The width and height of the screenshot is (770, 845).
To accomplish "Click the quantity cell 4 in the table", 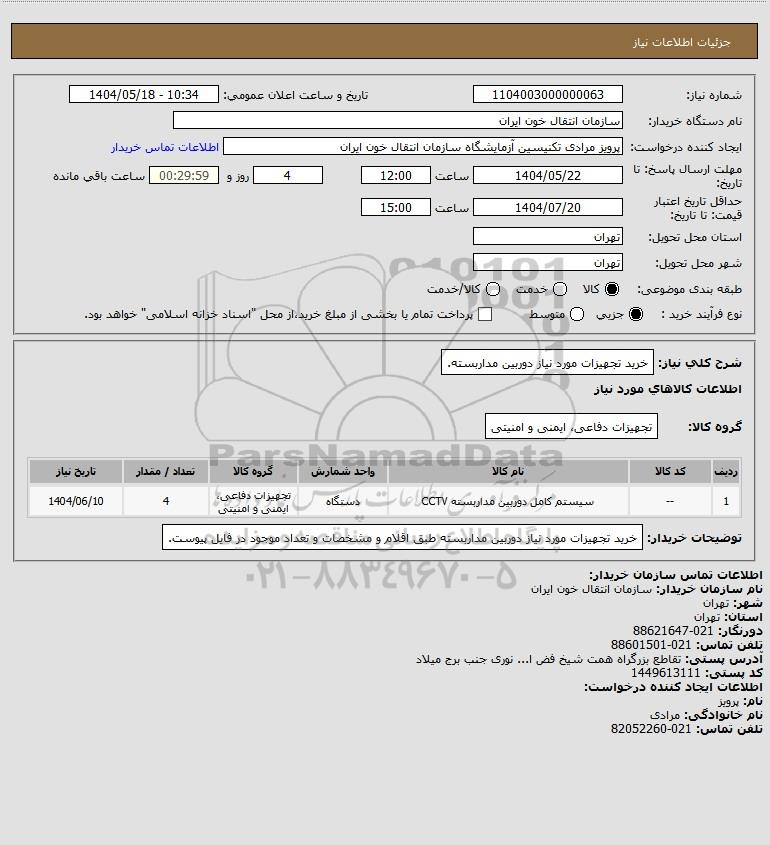I will pos(165,501).
